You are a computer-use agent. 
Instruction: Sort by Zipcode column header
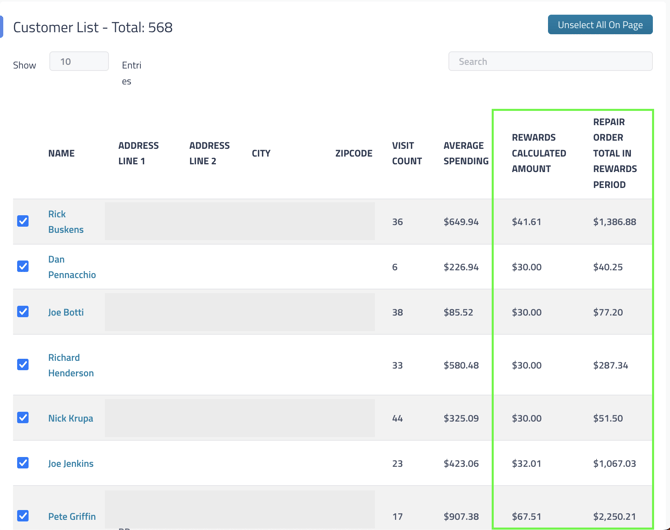coord(353,154)
